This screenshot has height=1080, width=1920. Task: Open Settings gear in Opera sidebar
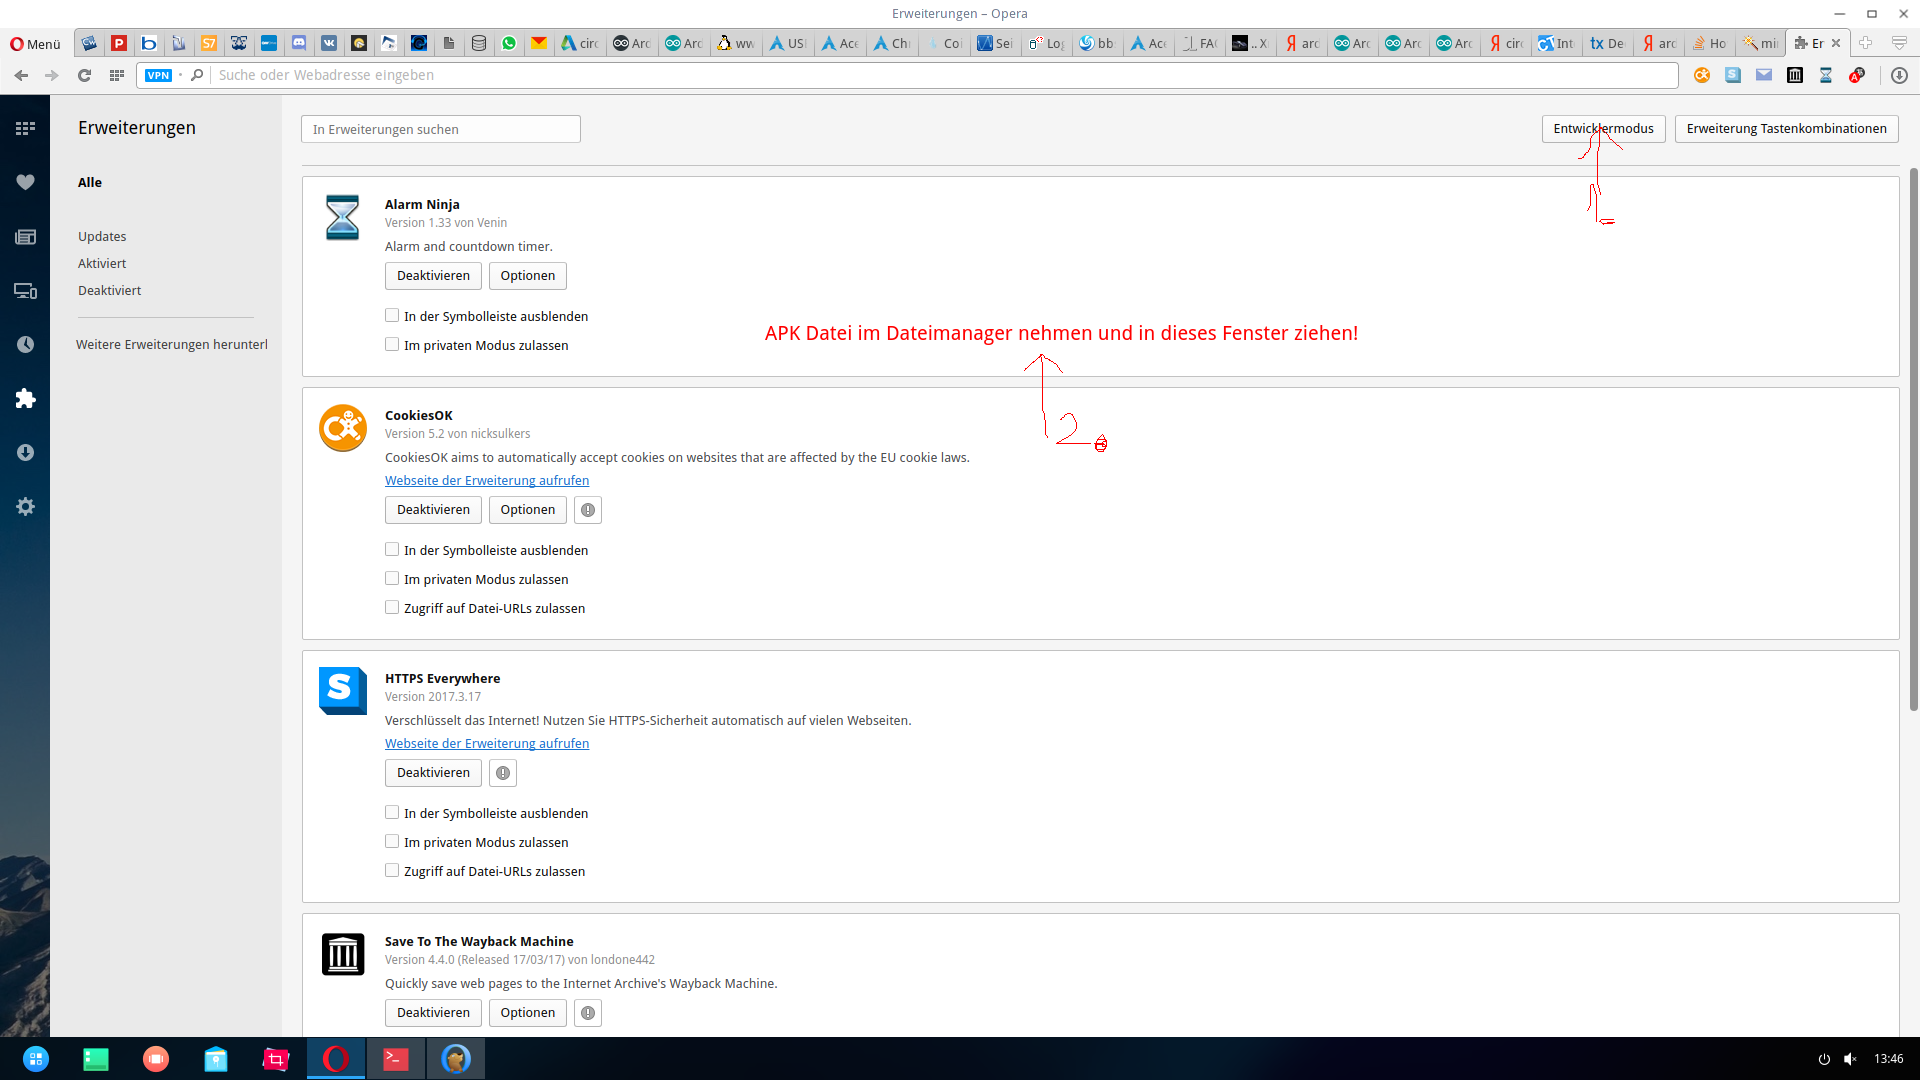pos(25,507)
